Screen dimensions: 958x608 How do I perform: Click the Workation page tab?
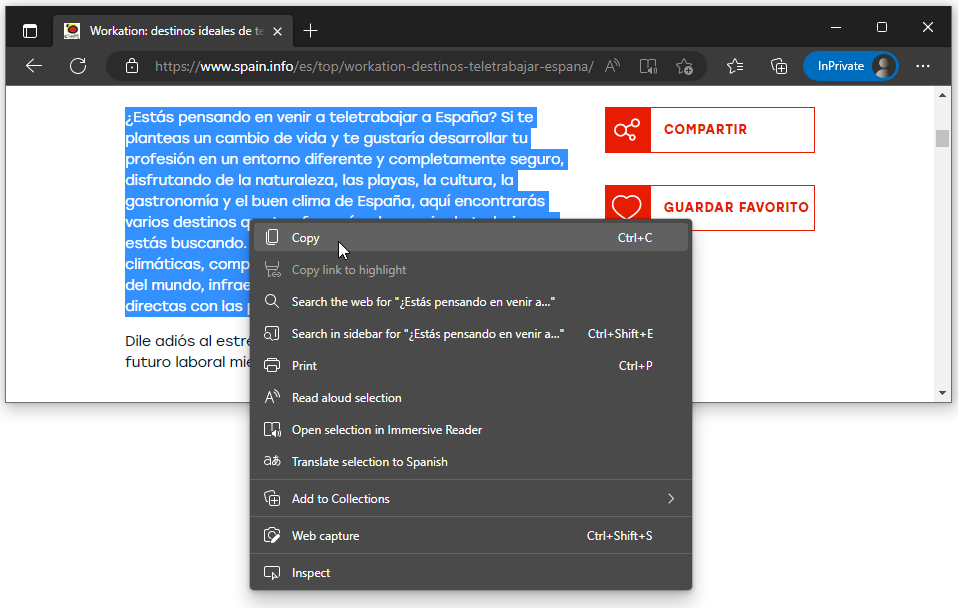click(170, 30)
